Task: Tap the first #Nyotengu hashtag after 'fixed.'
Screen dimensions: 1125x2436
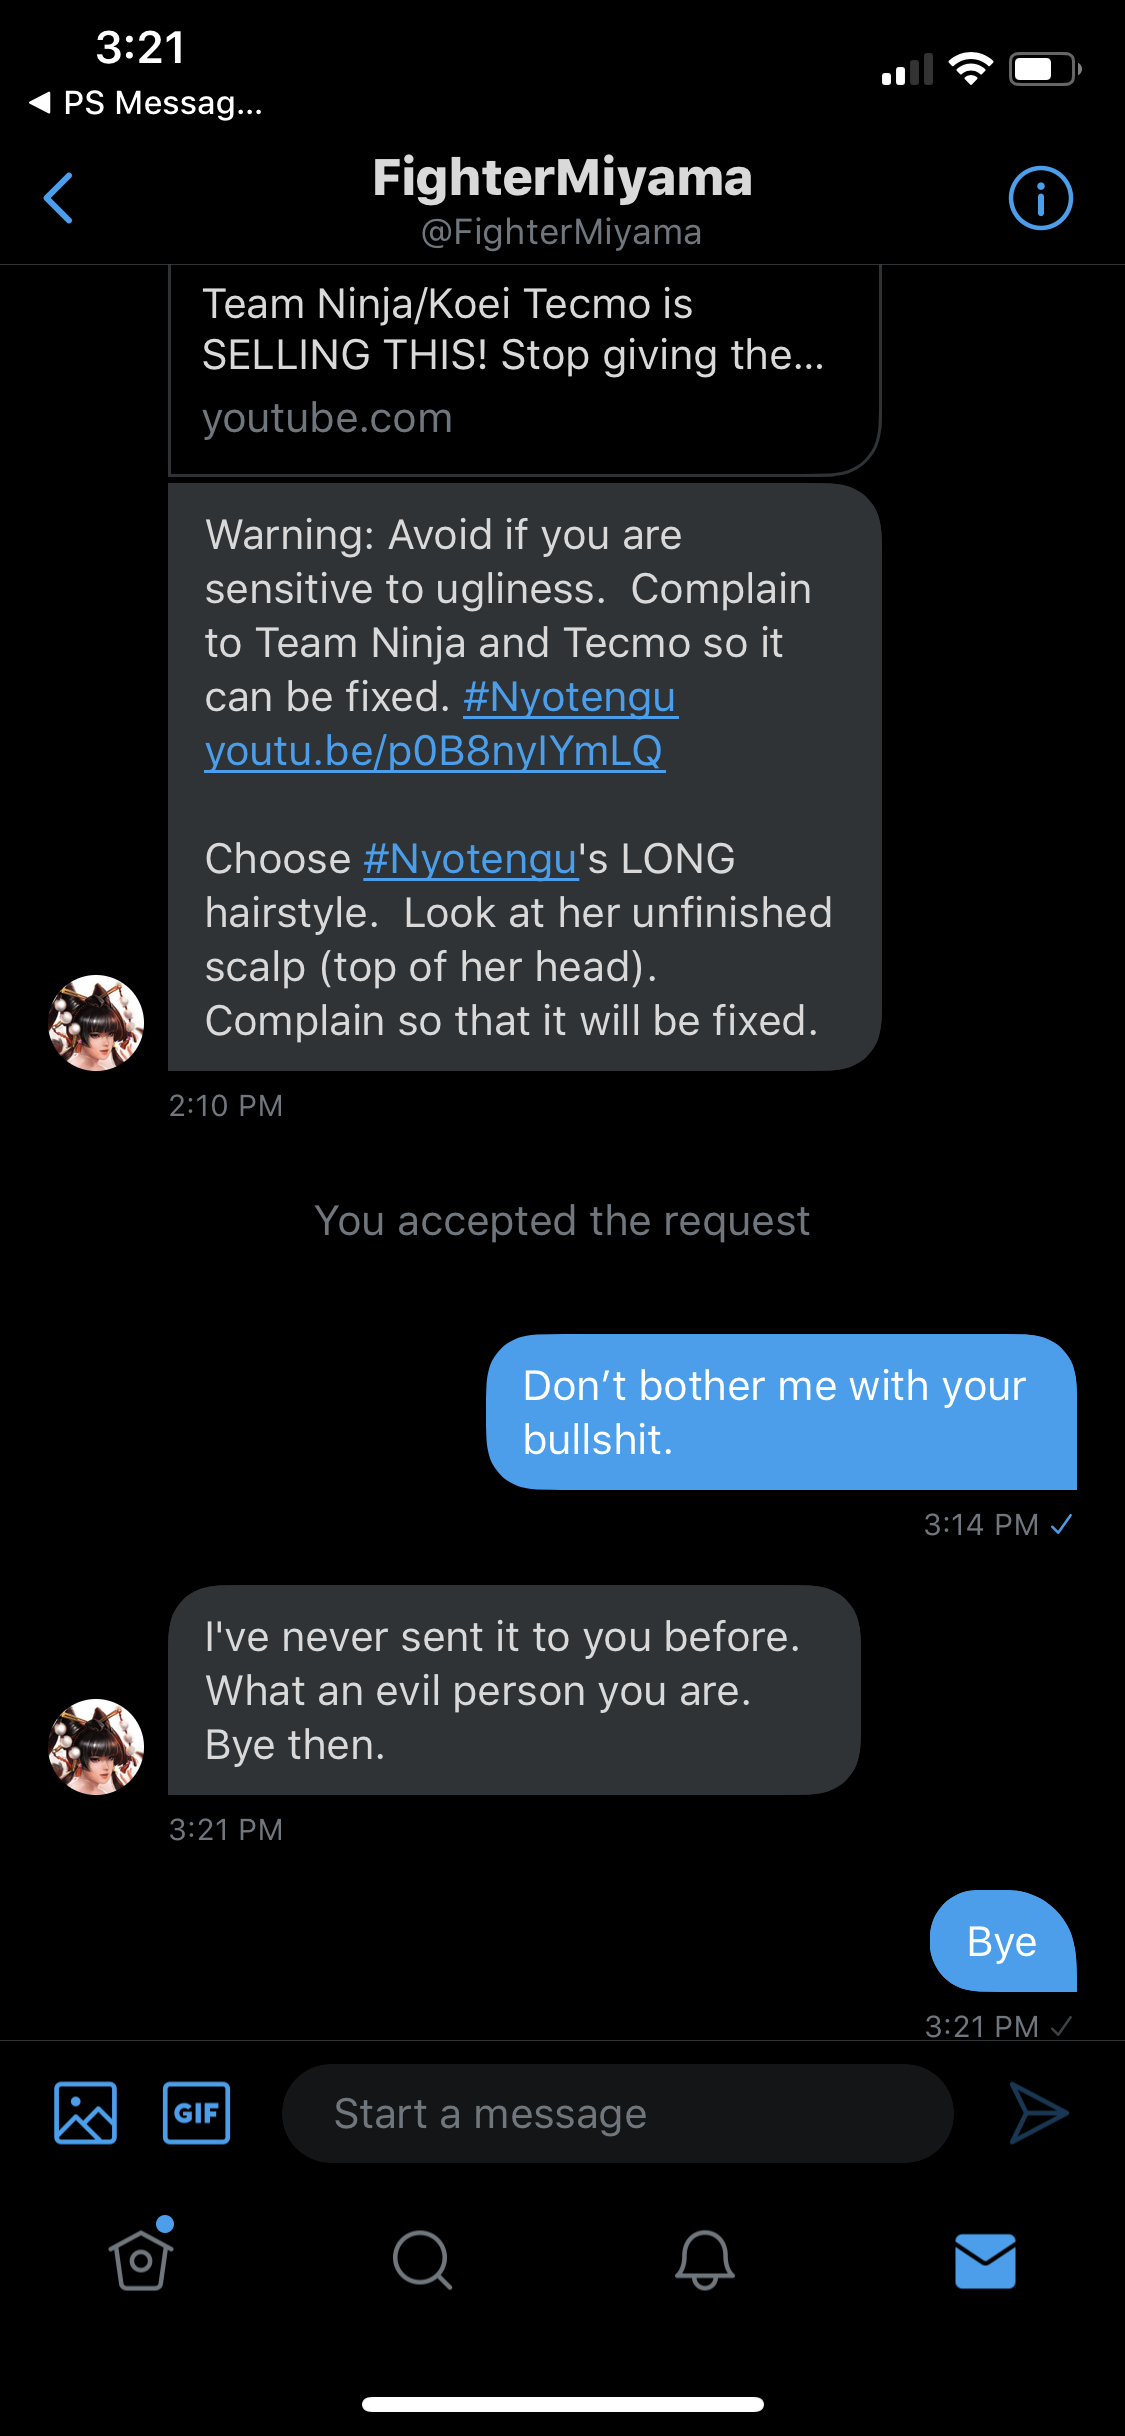Action: pyautogui.click(x=570, y=697)
